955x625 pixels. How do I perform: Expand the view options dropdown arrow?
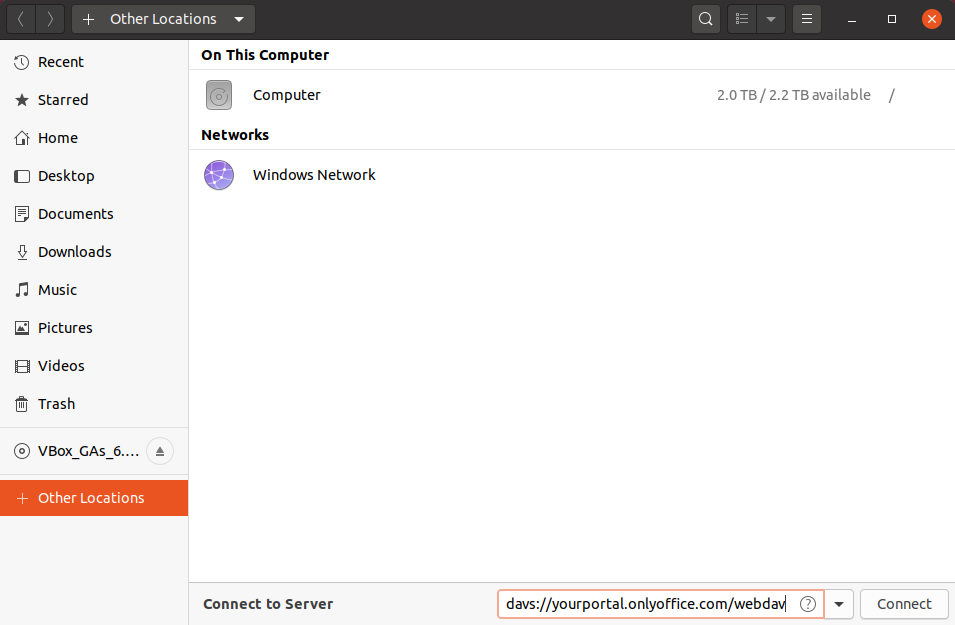[771, 19]
